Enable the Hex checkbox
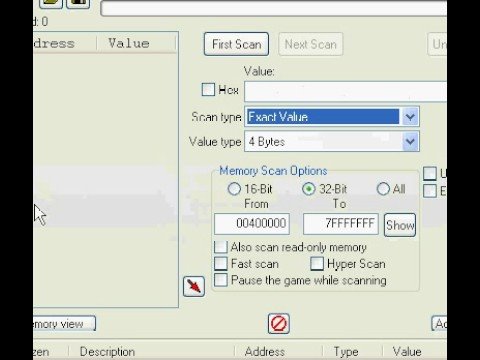Viewport: 480px width, 360px height. (x=208, y=90)
